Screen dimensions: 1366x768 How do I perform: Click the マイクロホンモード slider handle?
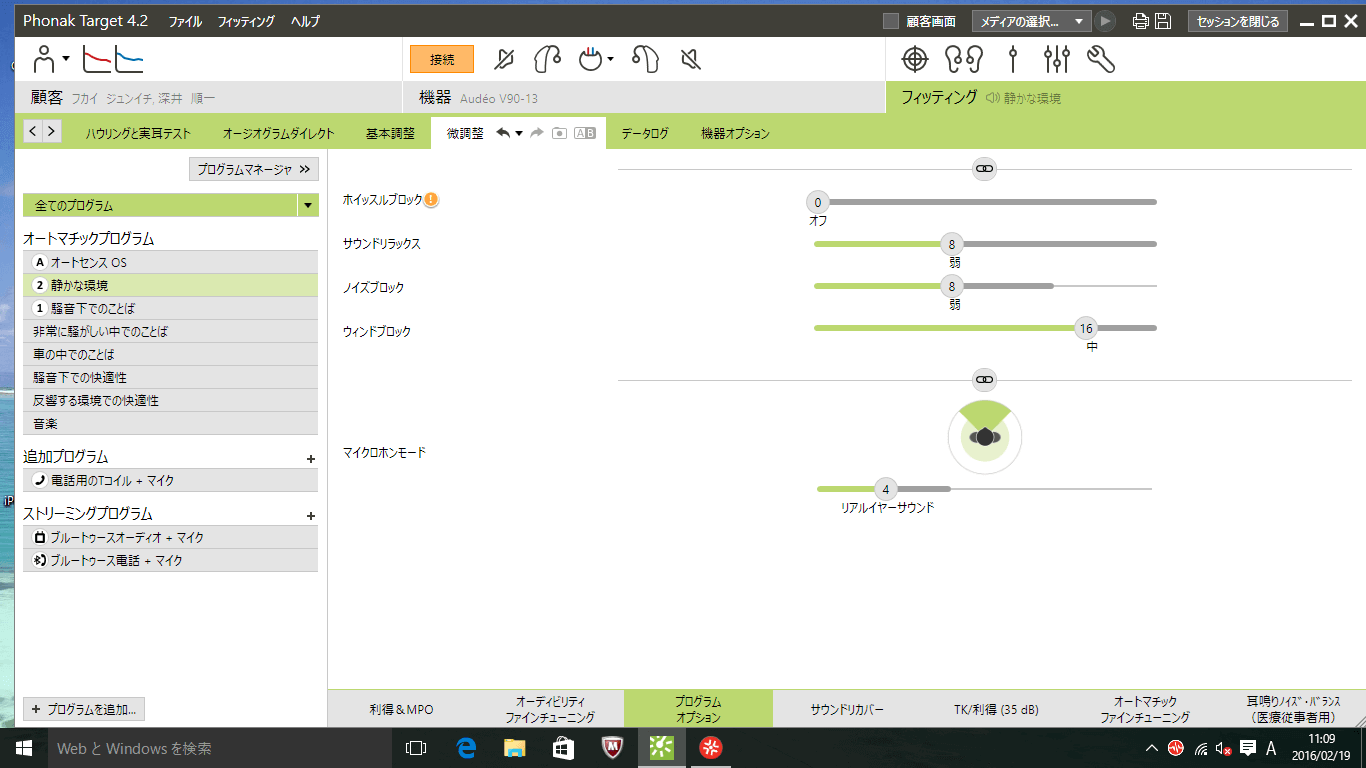tap(885, 489)
